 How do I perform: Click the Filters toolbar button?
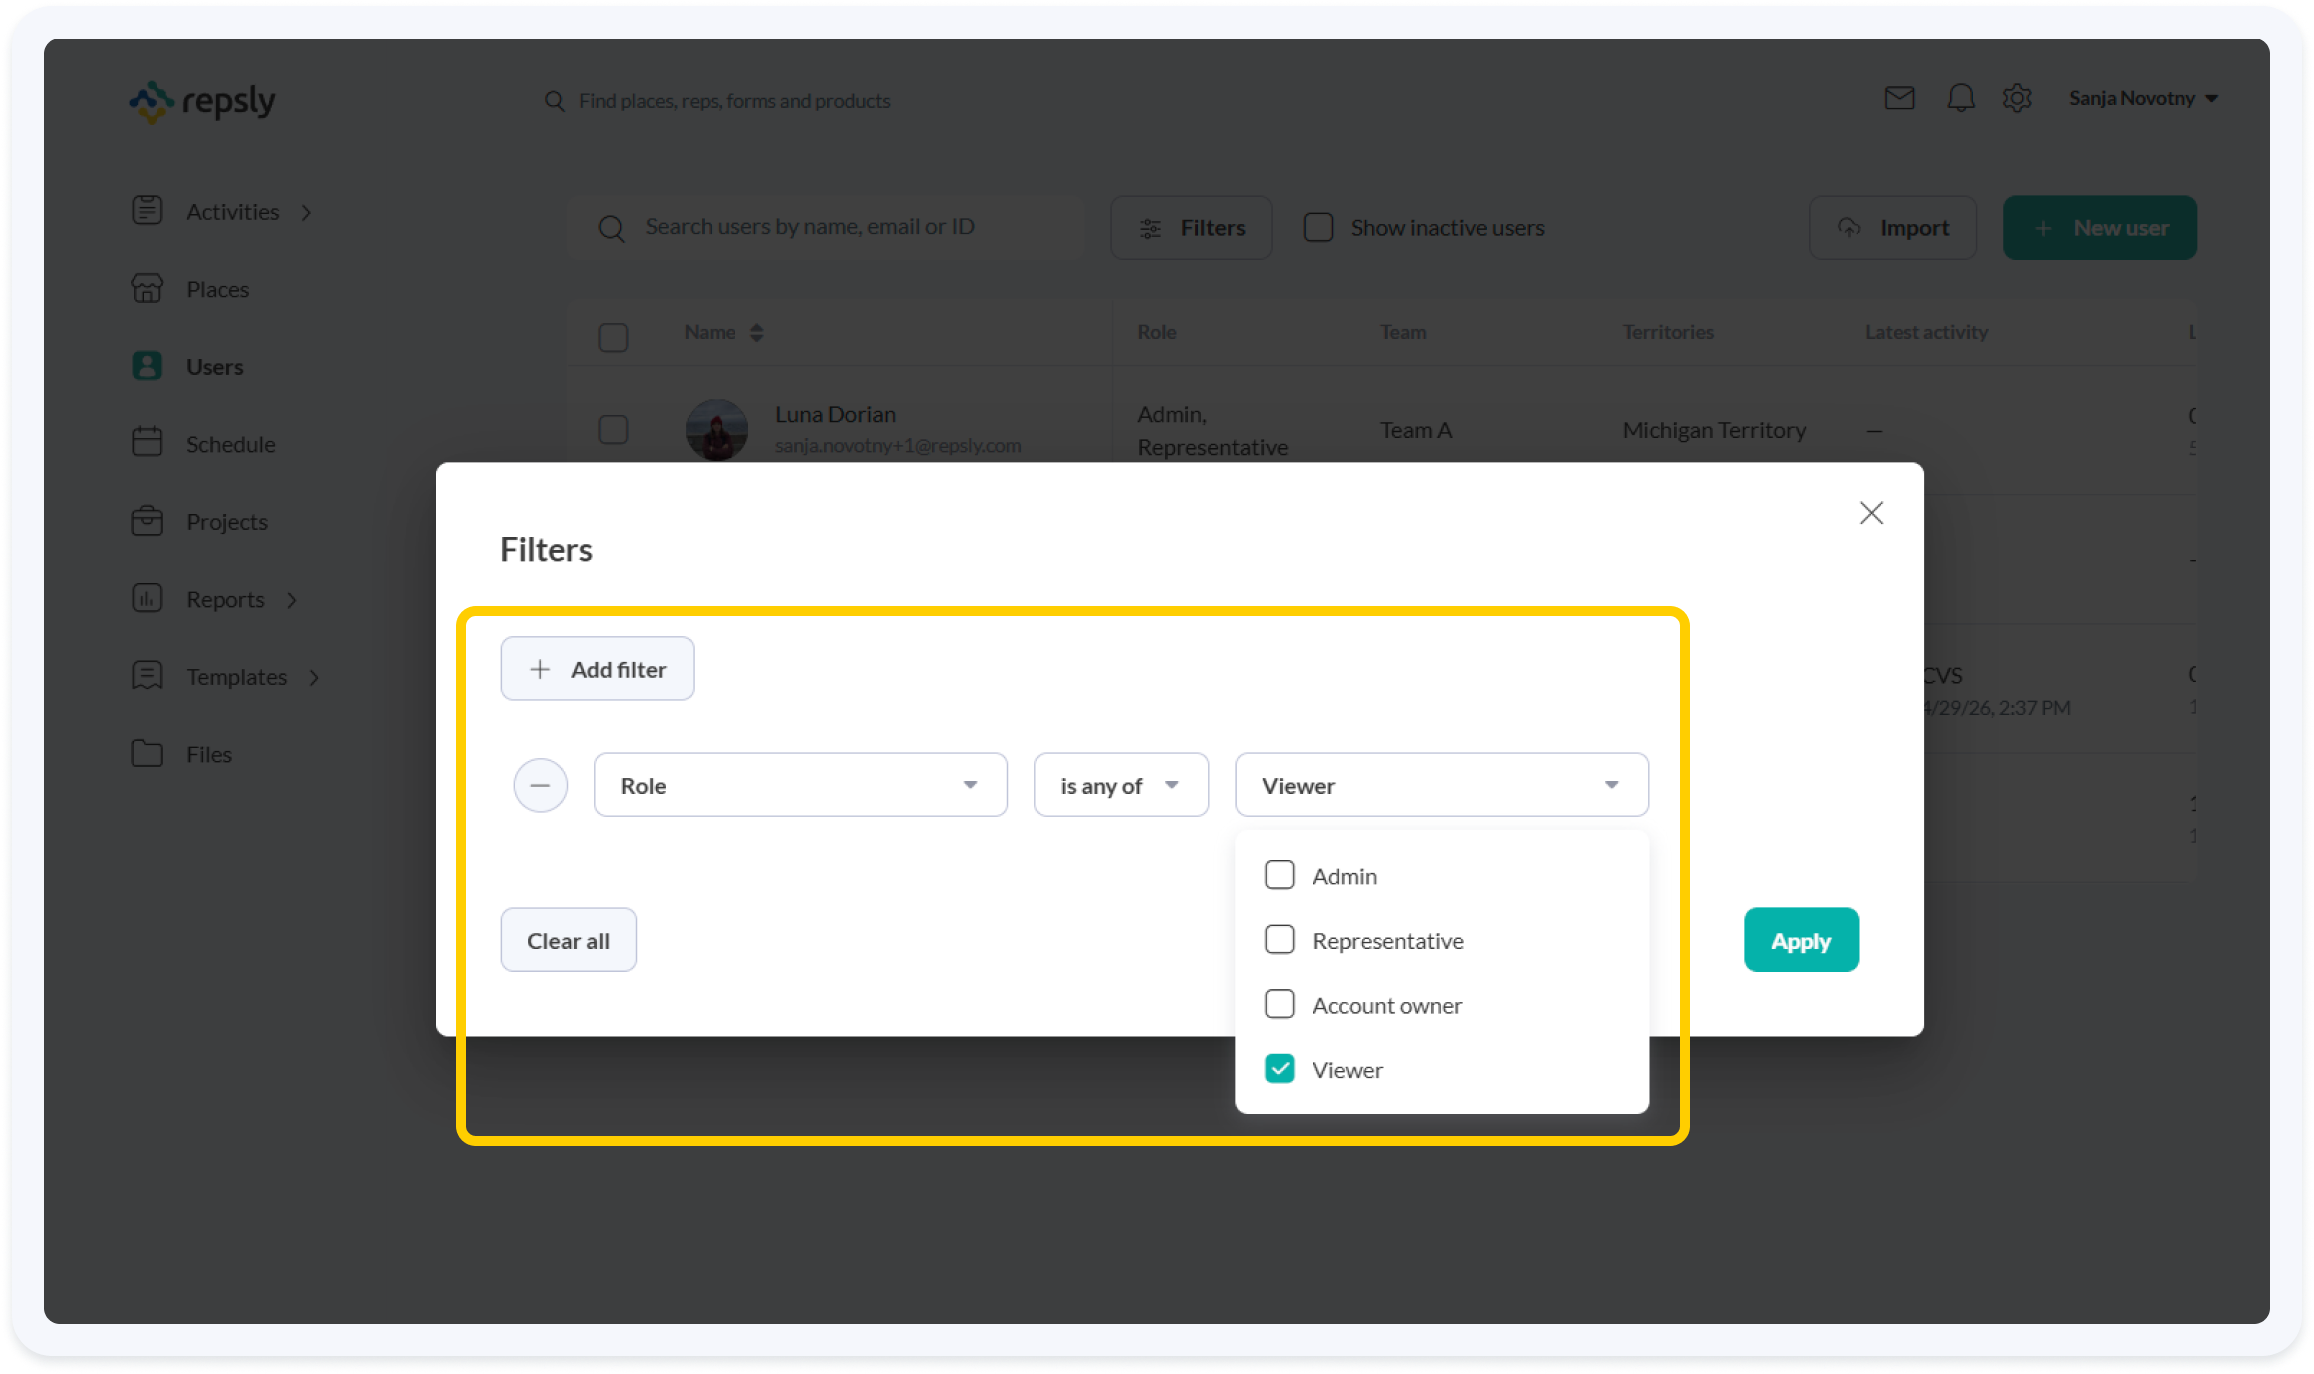[x=1191, y=227]
